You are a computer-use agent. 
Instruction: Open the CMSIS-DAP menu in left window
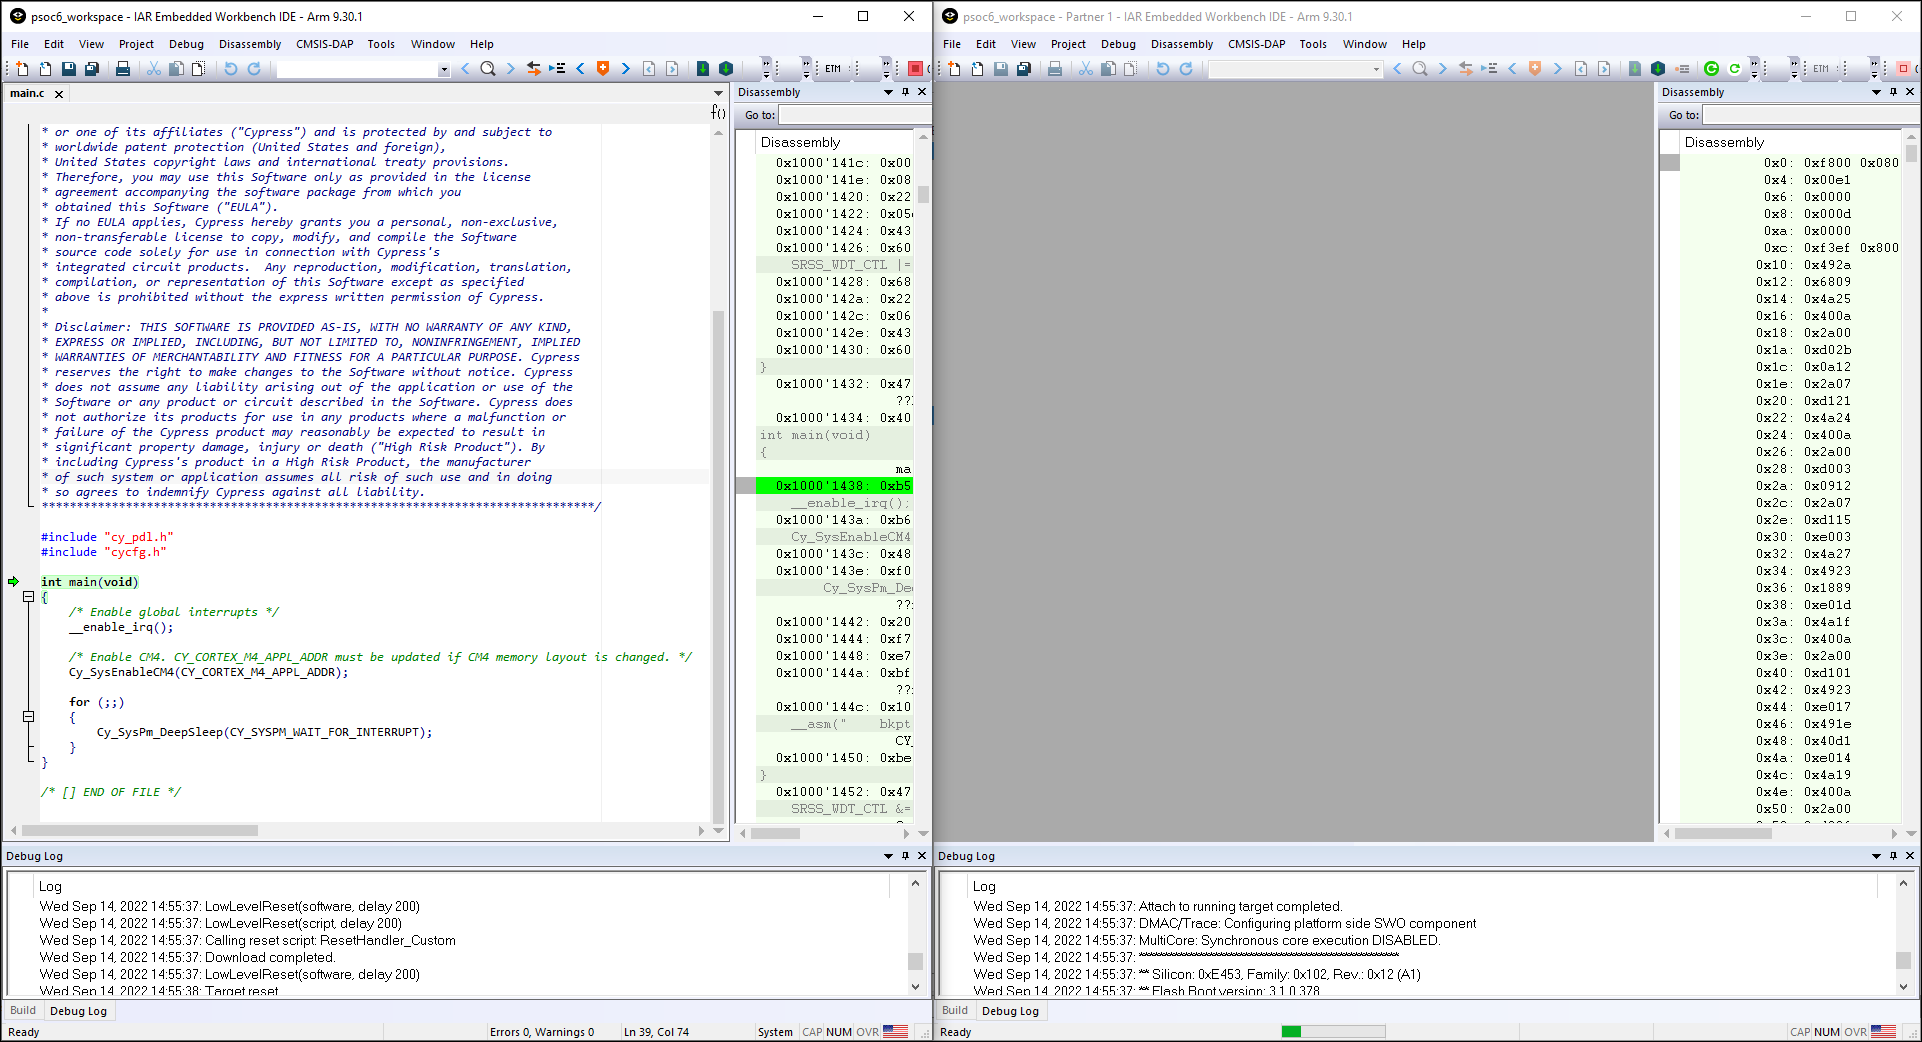[x=324, y=44]
